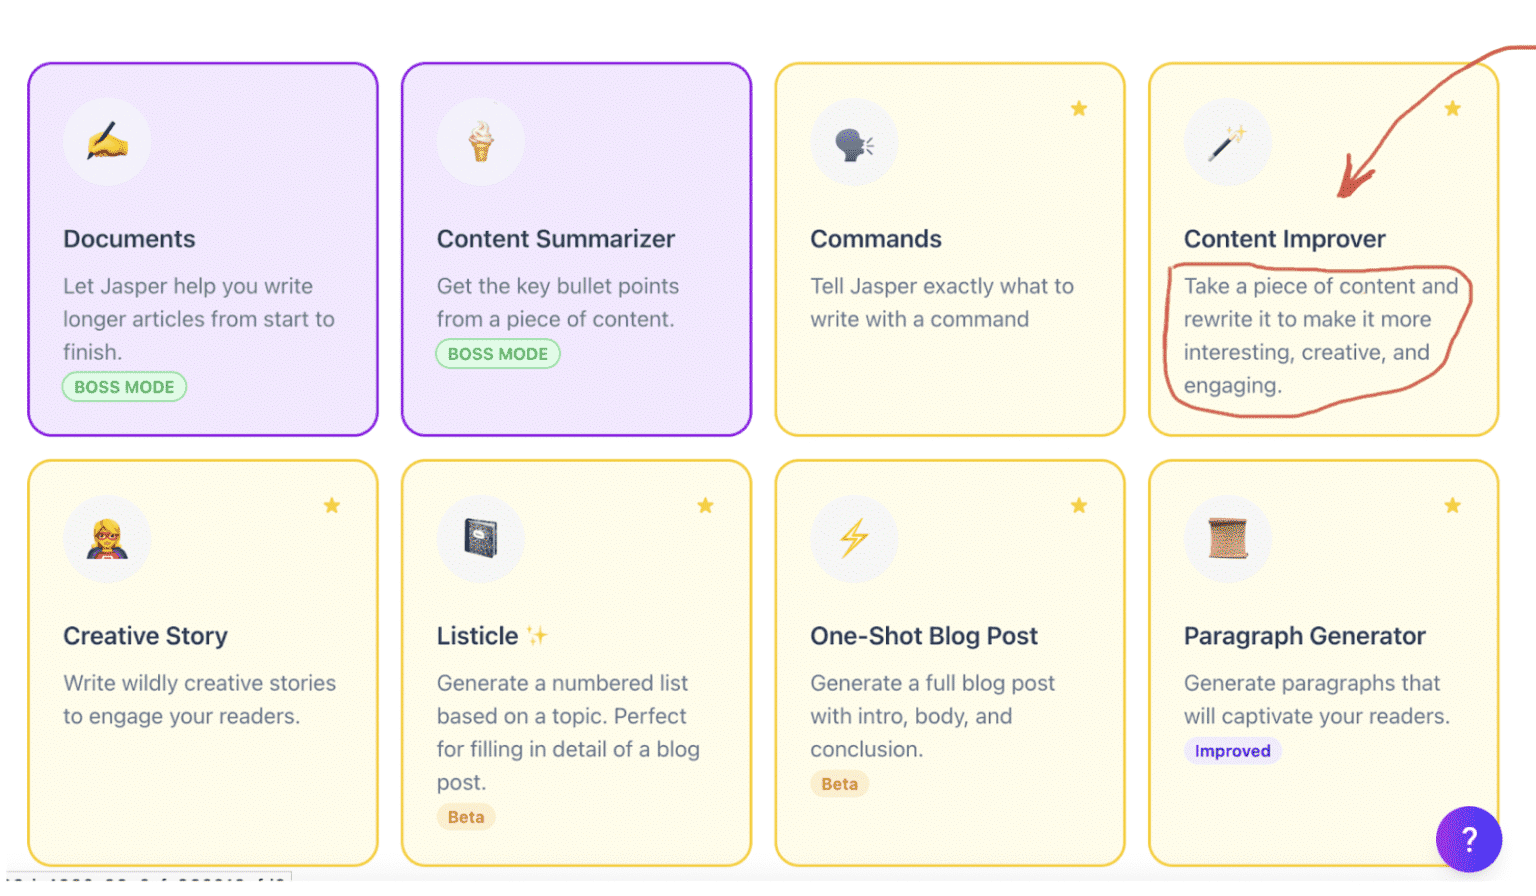Image resolution: width=1536 pixels, height=896 pixels.
Task: Click the Beta badge on Listicle
Action: tap(466, 817)
